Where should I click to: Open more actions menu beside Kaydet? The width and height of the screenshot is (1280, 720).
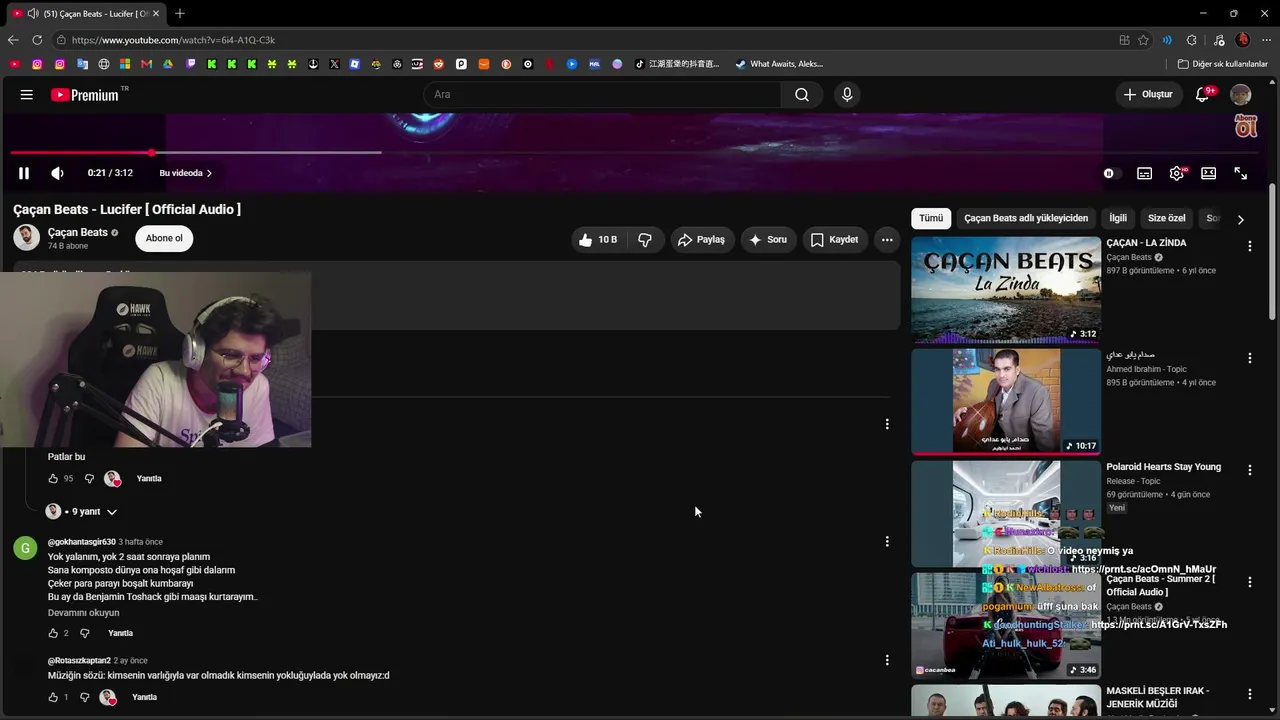click(887, 240)
